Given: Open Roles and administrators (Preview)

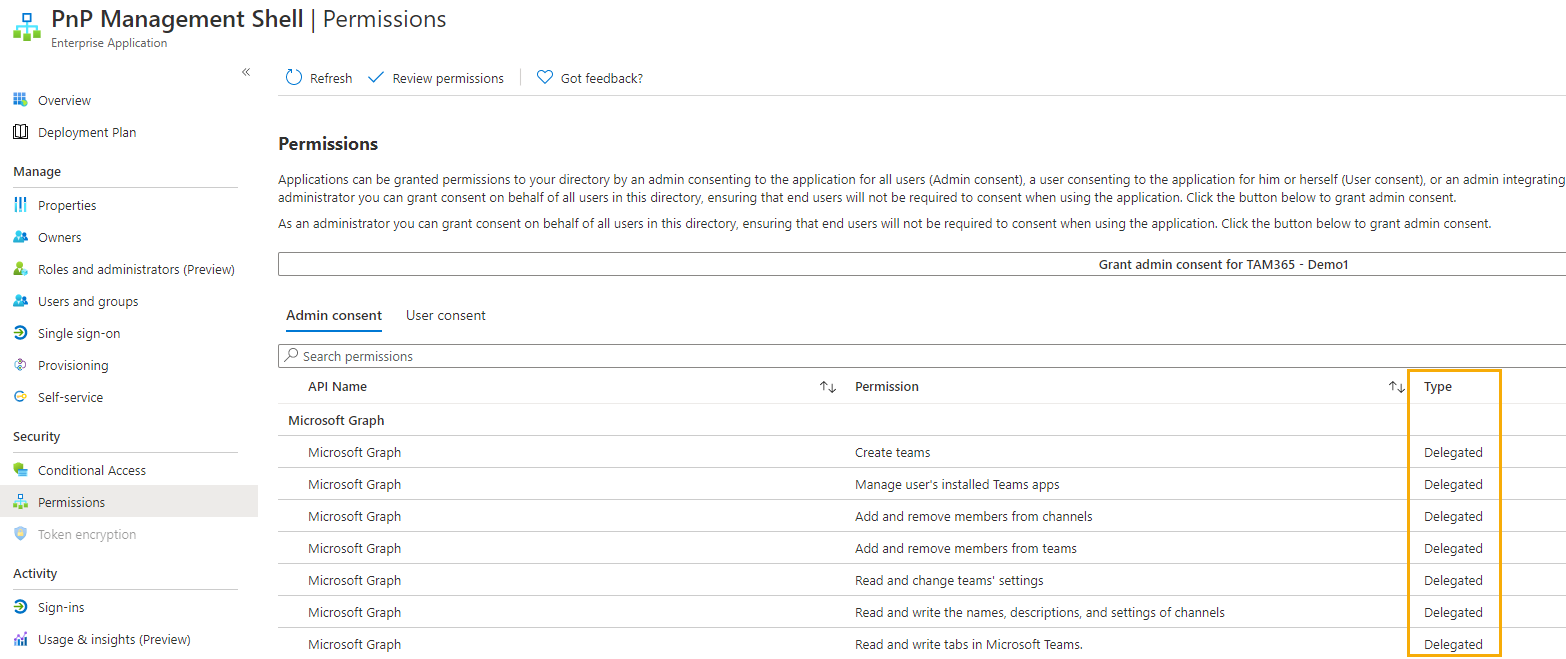Looking at the screenshot, I should [136, 269].
